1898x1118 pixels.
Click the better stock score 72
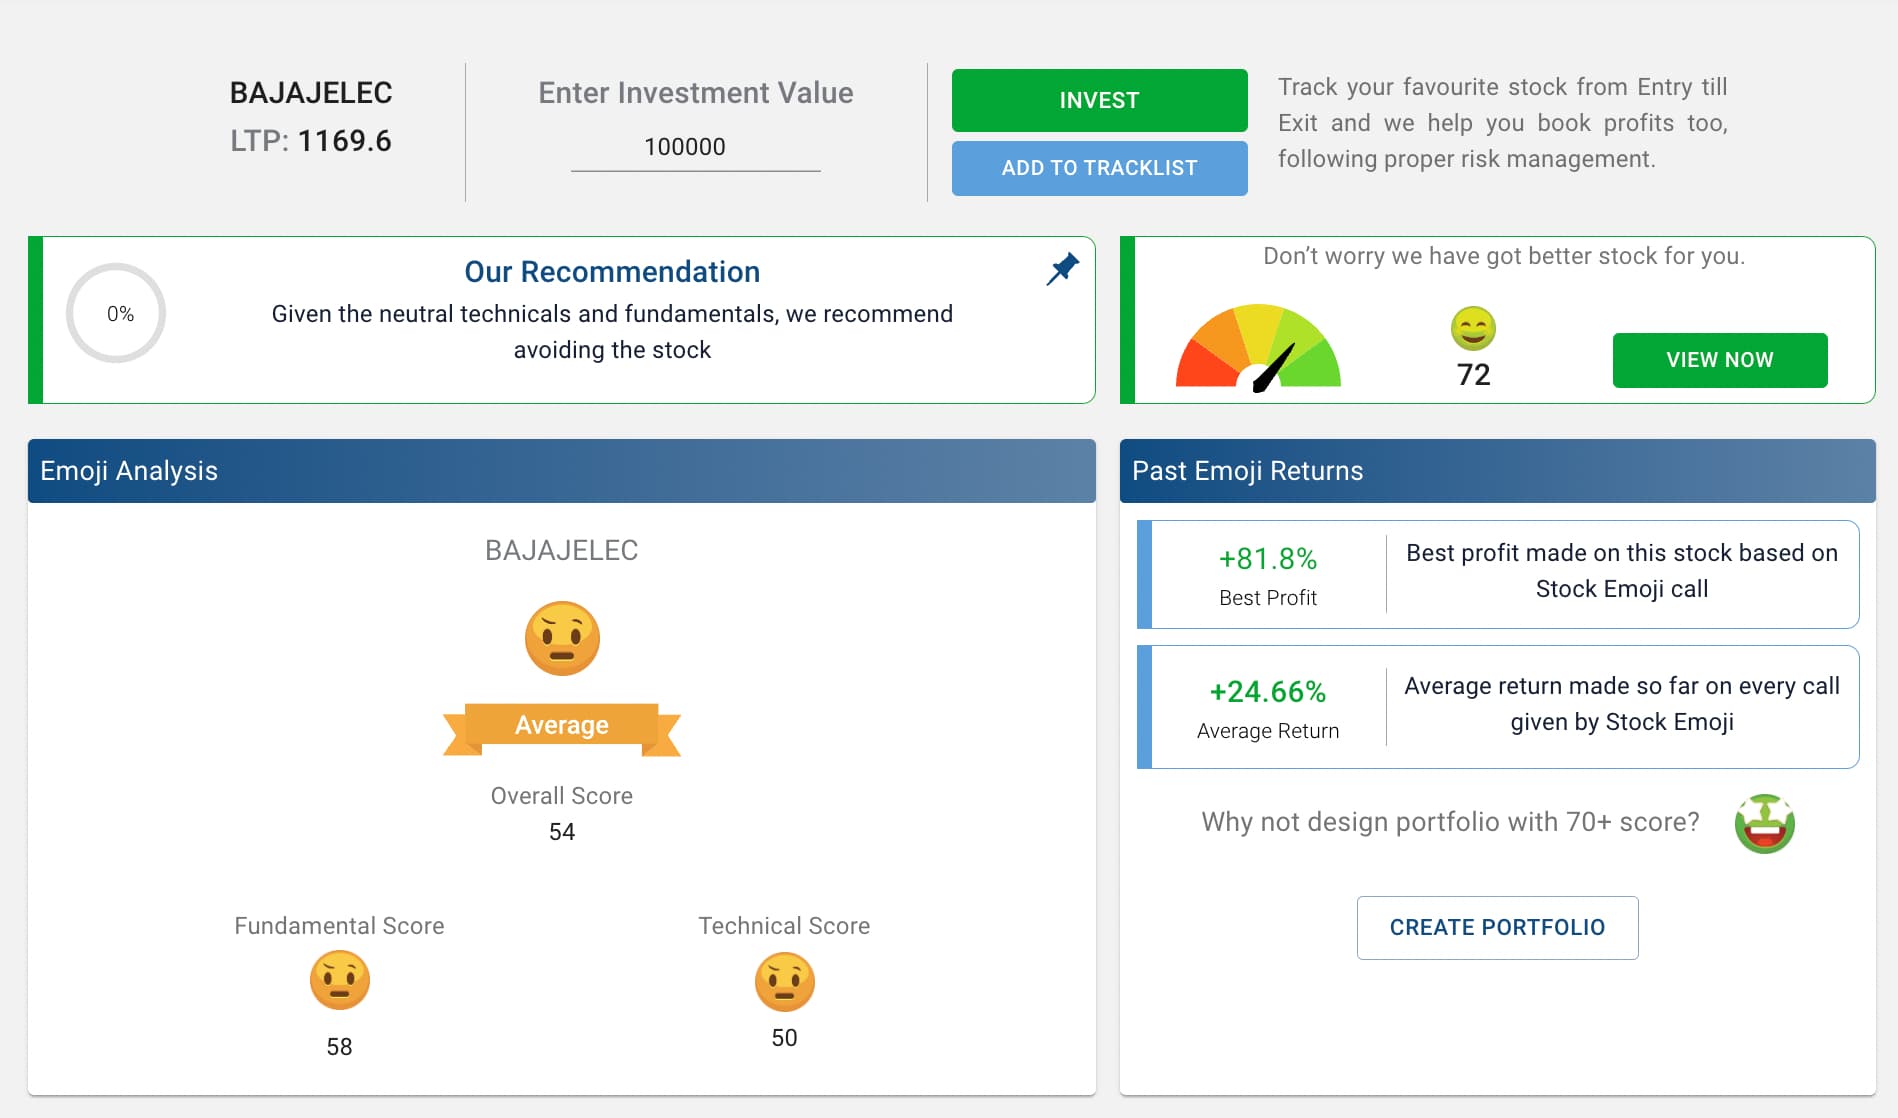[1474, 374]
